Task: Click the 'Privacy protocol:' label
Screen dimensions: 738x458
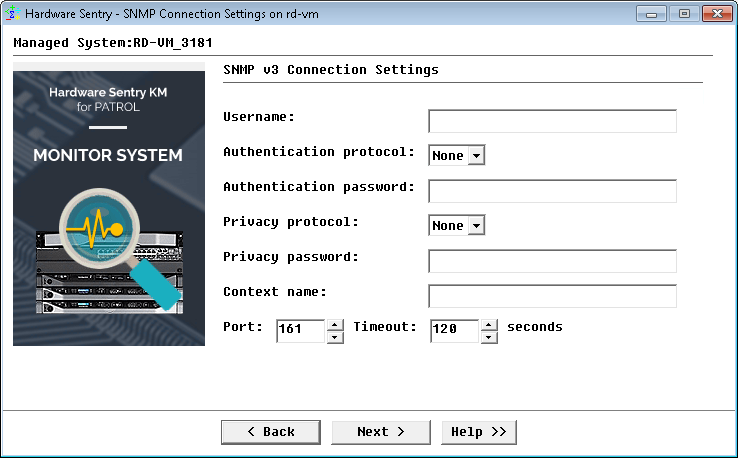Action: pyautogui.click(x=291, y=222)
